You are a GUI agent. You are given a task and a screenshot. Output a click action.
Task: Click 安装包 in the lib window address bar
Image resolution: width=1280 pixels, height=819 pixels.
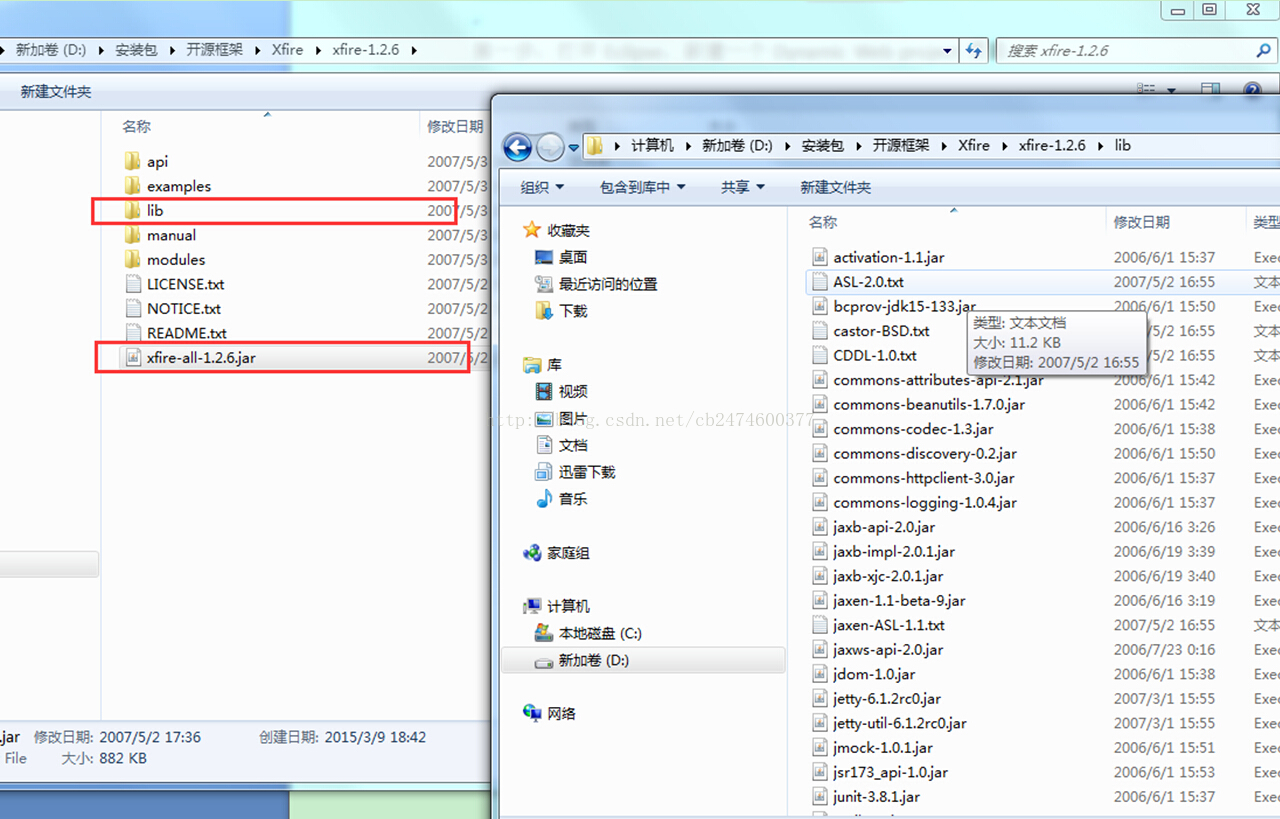(x=823, y=146)
